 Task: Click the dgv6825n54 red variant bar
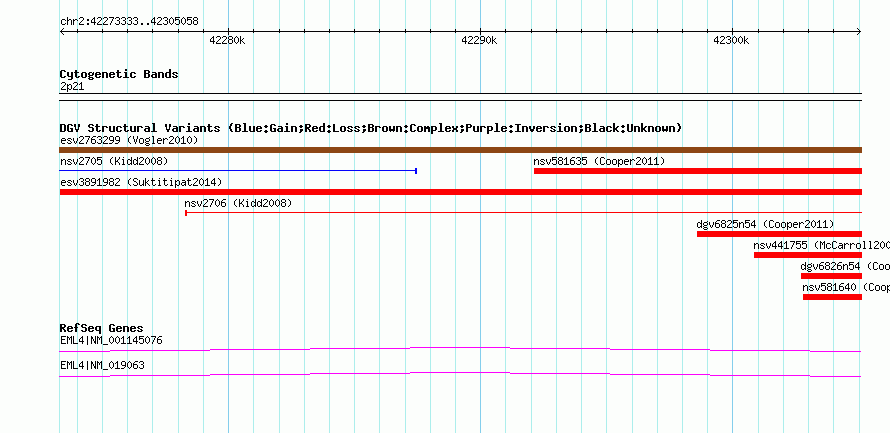[x=779, y=234]
